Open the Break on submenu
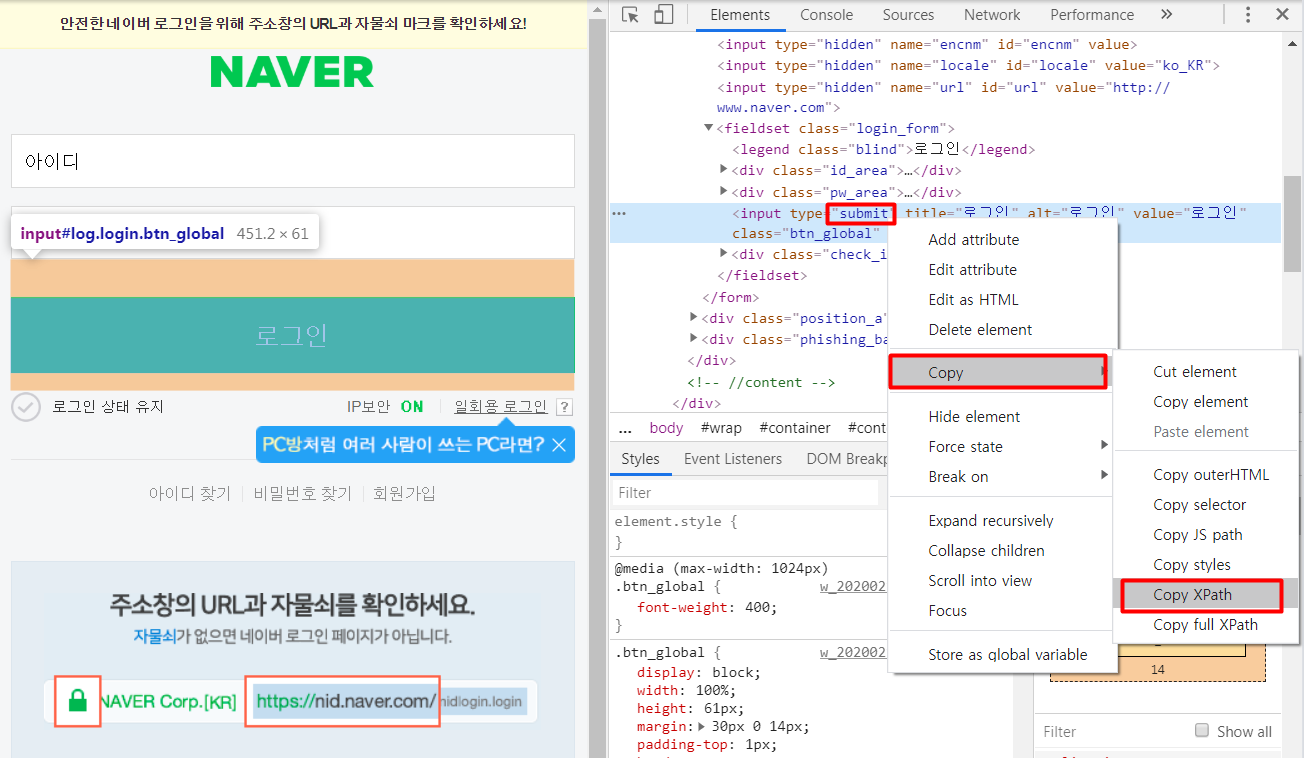This screenshot has width=1304, height=758. click(x=1001, y=477)
